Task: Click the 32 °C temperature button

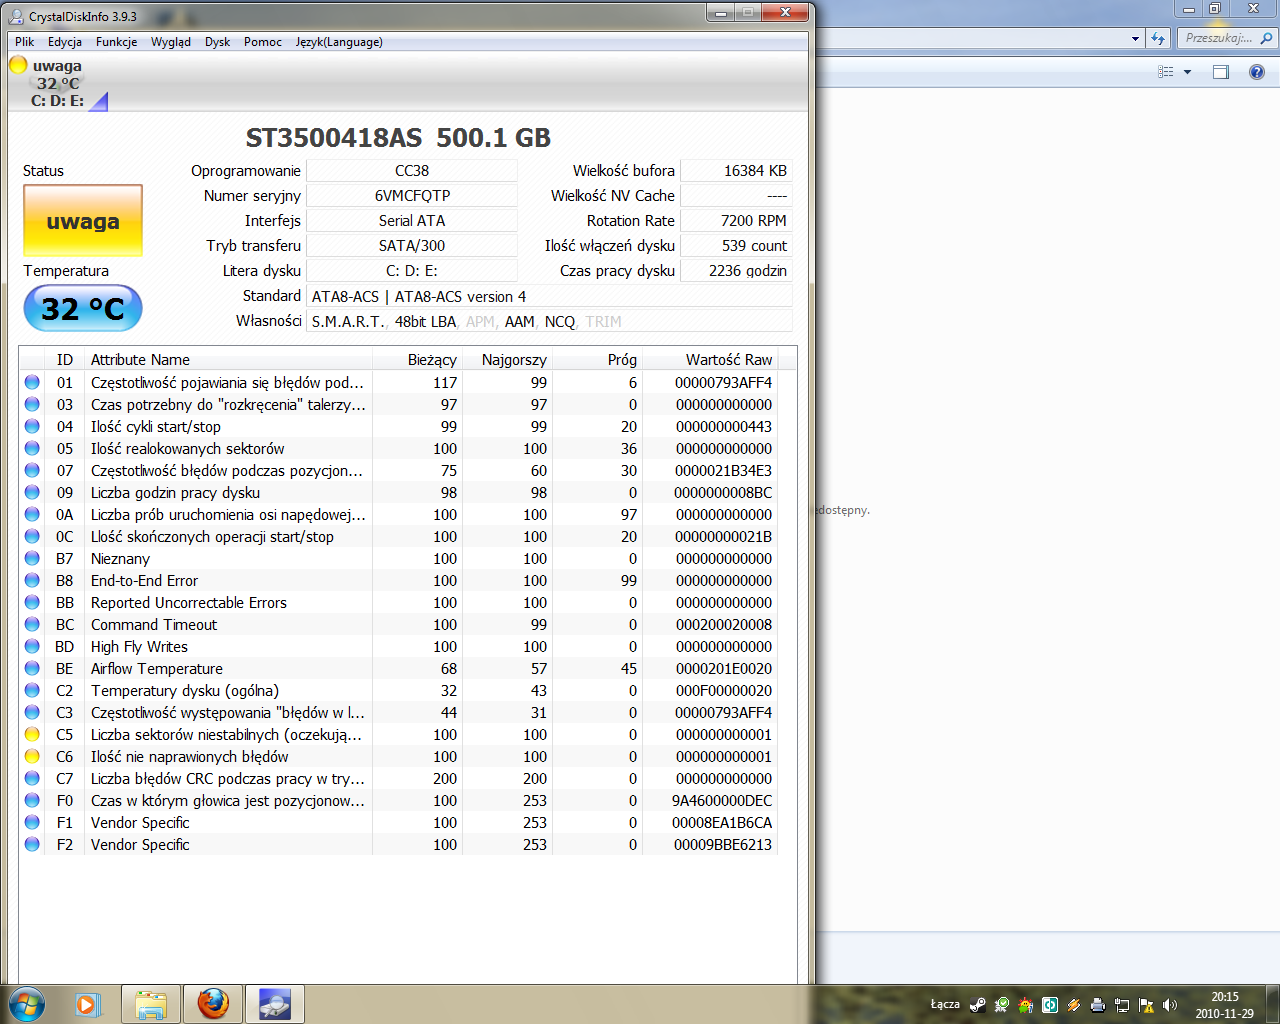Action: coord(83,308)
